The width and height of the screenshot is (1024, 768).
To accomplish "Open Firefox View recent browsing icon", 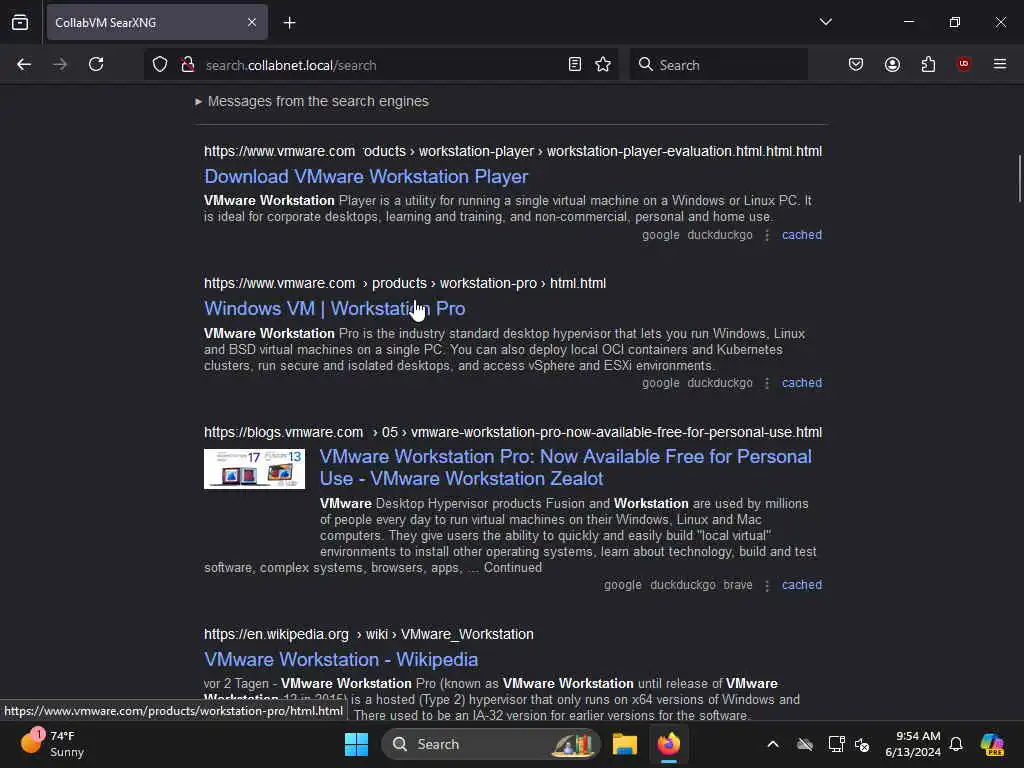I will [20, 23].
